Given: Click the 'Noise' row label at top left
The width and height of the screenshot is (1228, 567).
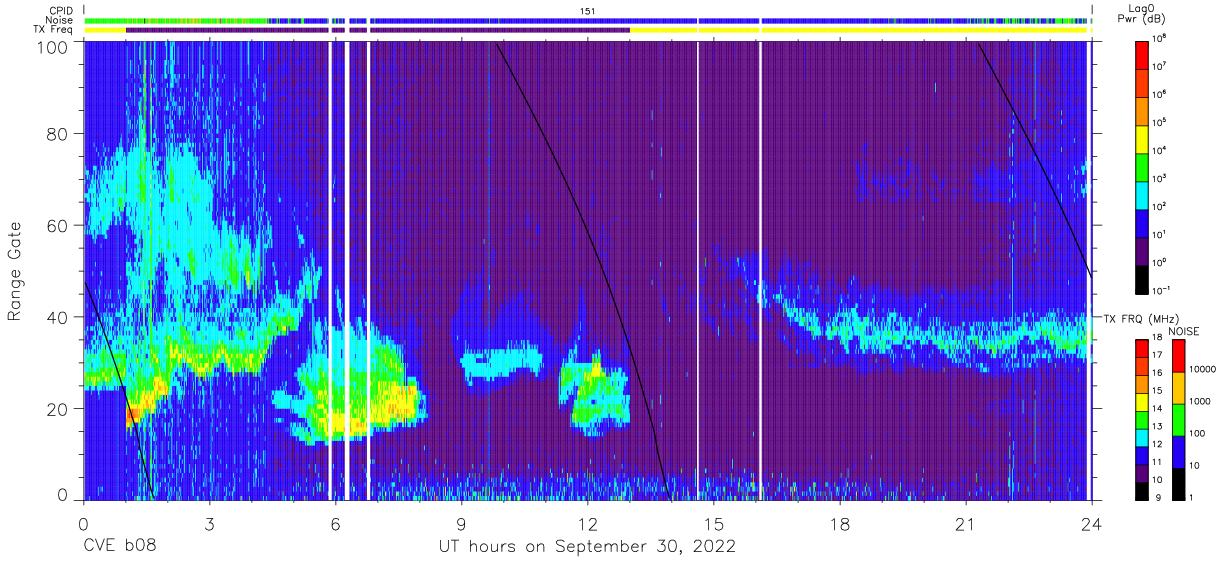Looking at the screenshot, I should (x=59, y=21).
